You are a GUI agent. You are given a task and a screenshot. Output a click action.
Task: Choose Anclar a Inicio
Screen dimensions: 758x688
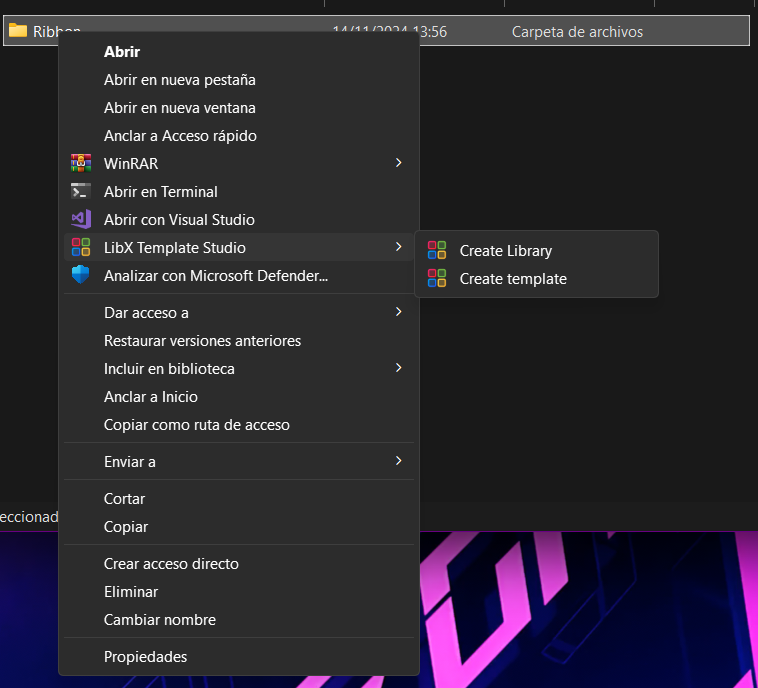239,397
